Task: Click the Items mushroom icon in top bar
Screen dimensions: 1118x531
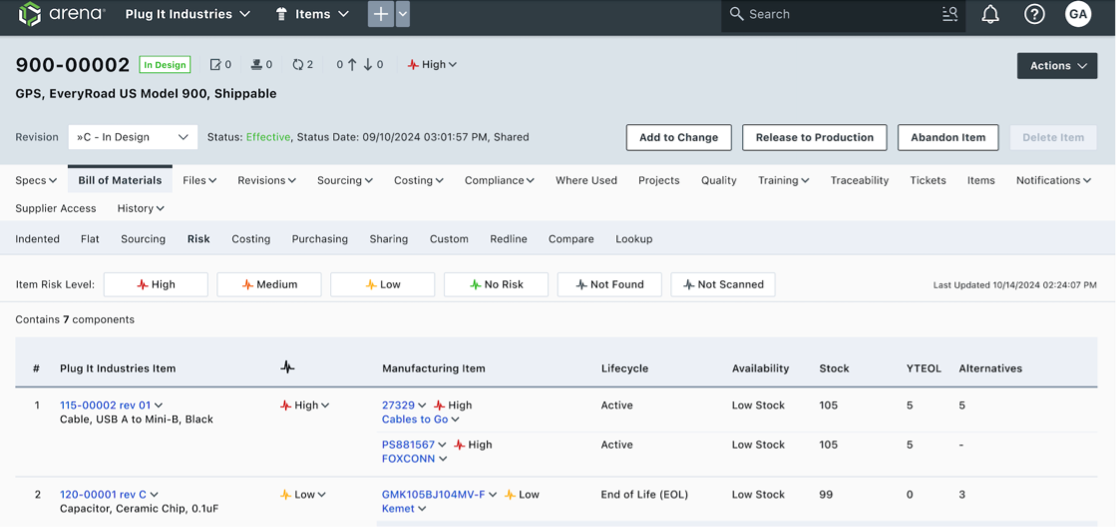Action: 282,14
